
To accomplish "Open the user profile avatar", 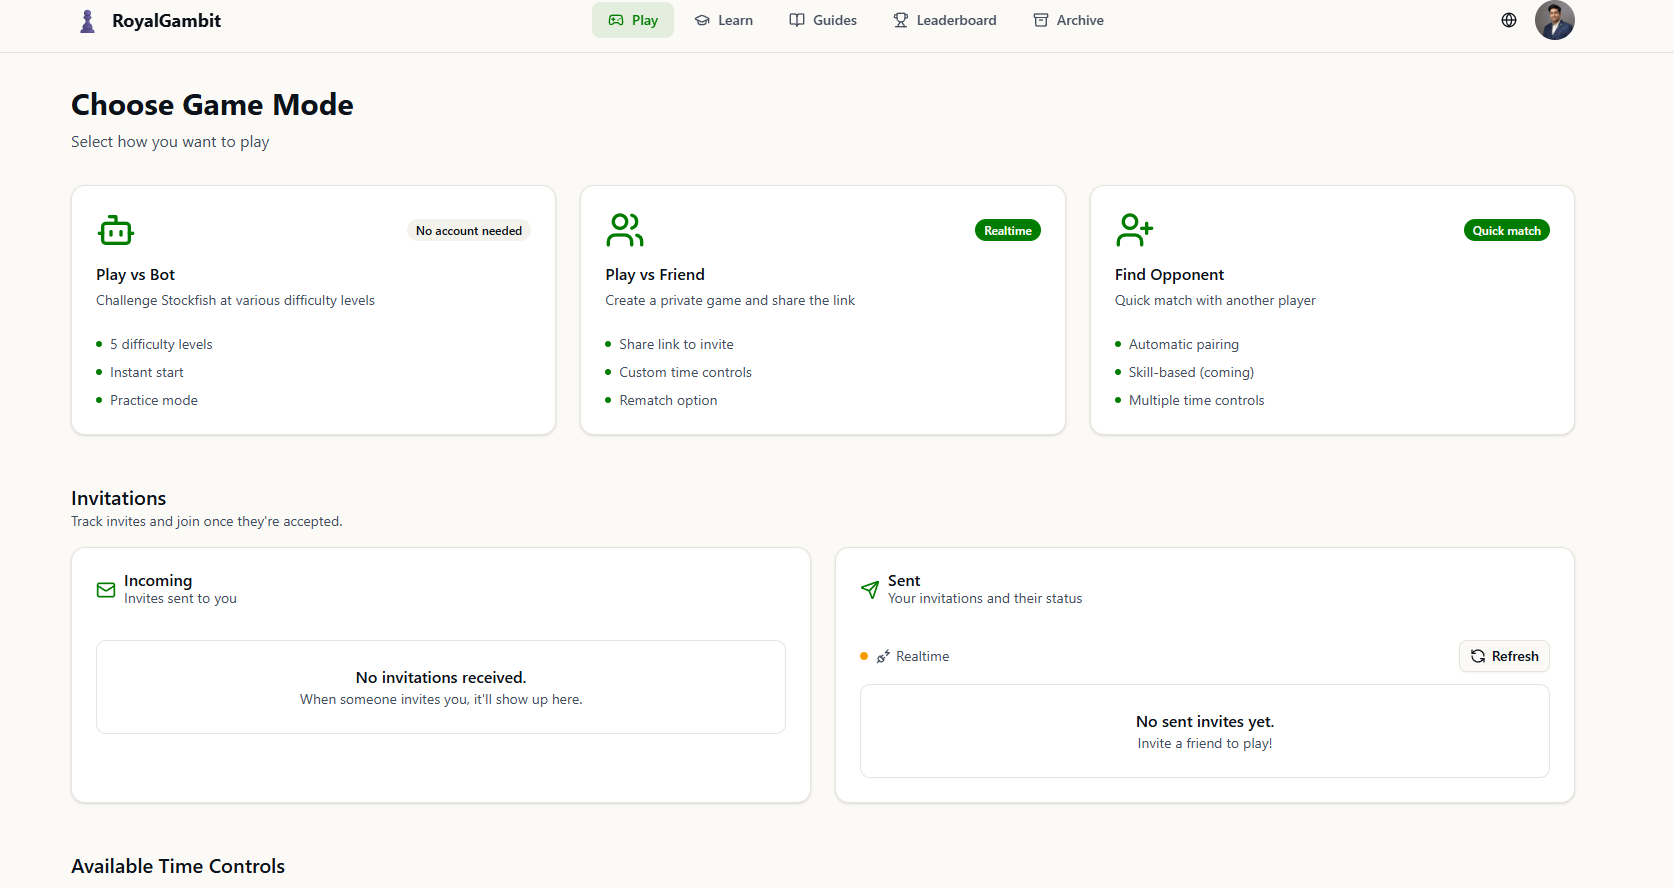I will 1555,20.
